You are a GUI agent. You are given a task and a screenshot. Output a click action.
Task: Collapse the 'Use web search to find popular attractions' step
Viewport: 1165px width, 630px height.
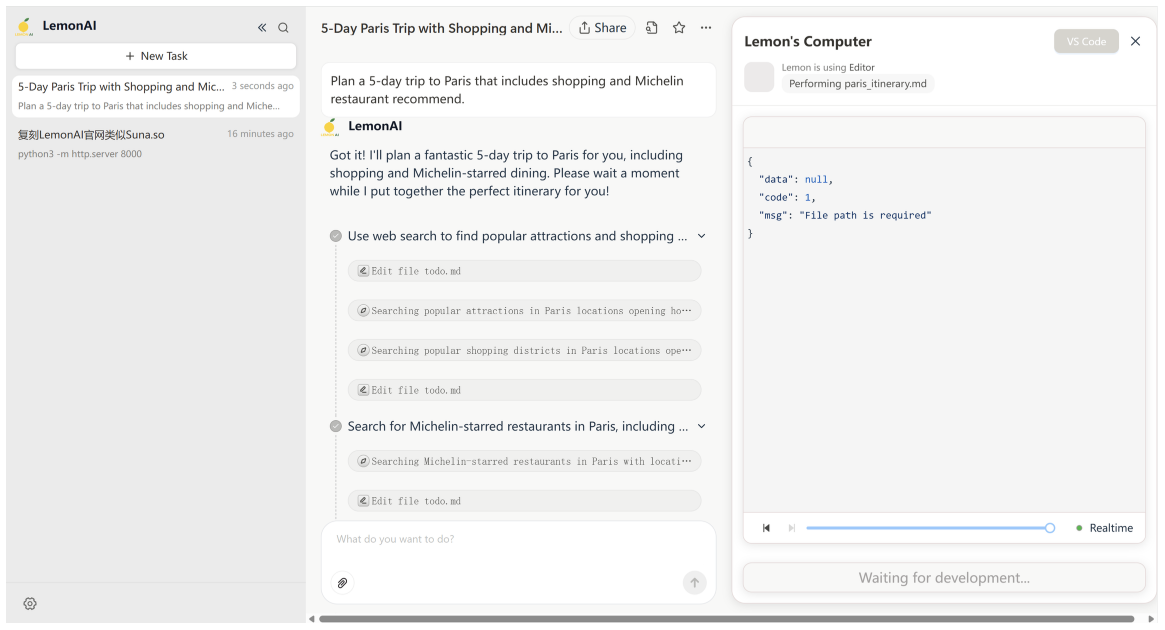click(701, 236)
